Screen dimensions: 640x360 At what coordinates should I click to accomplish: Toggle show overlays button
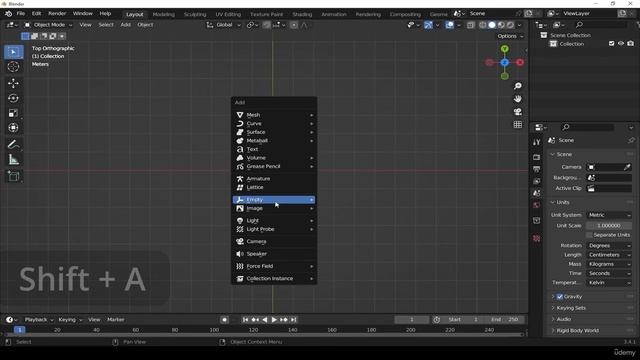(x=449, y=25)
